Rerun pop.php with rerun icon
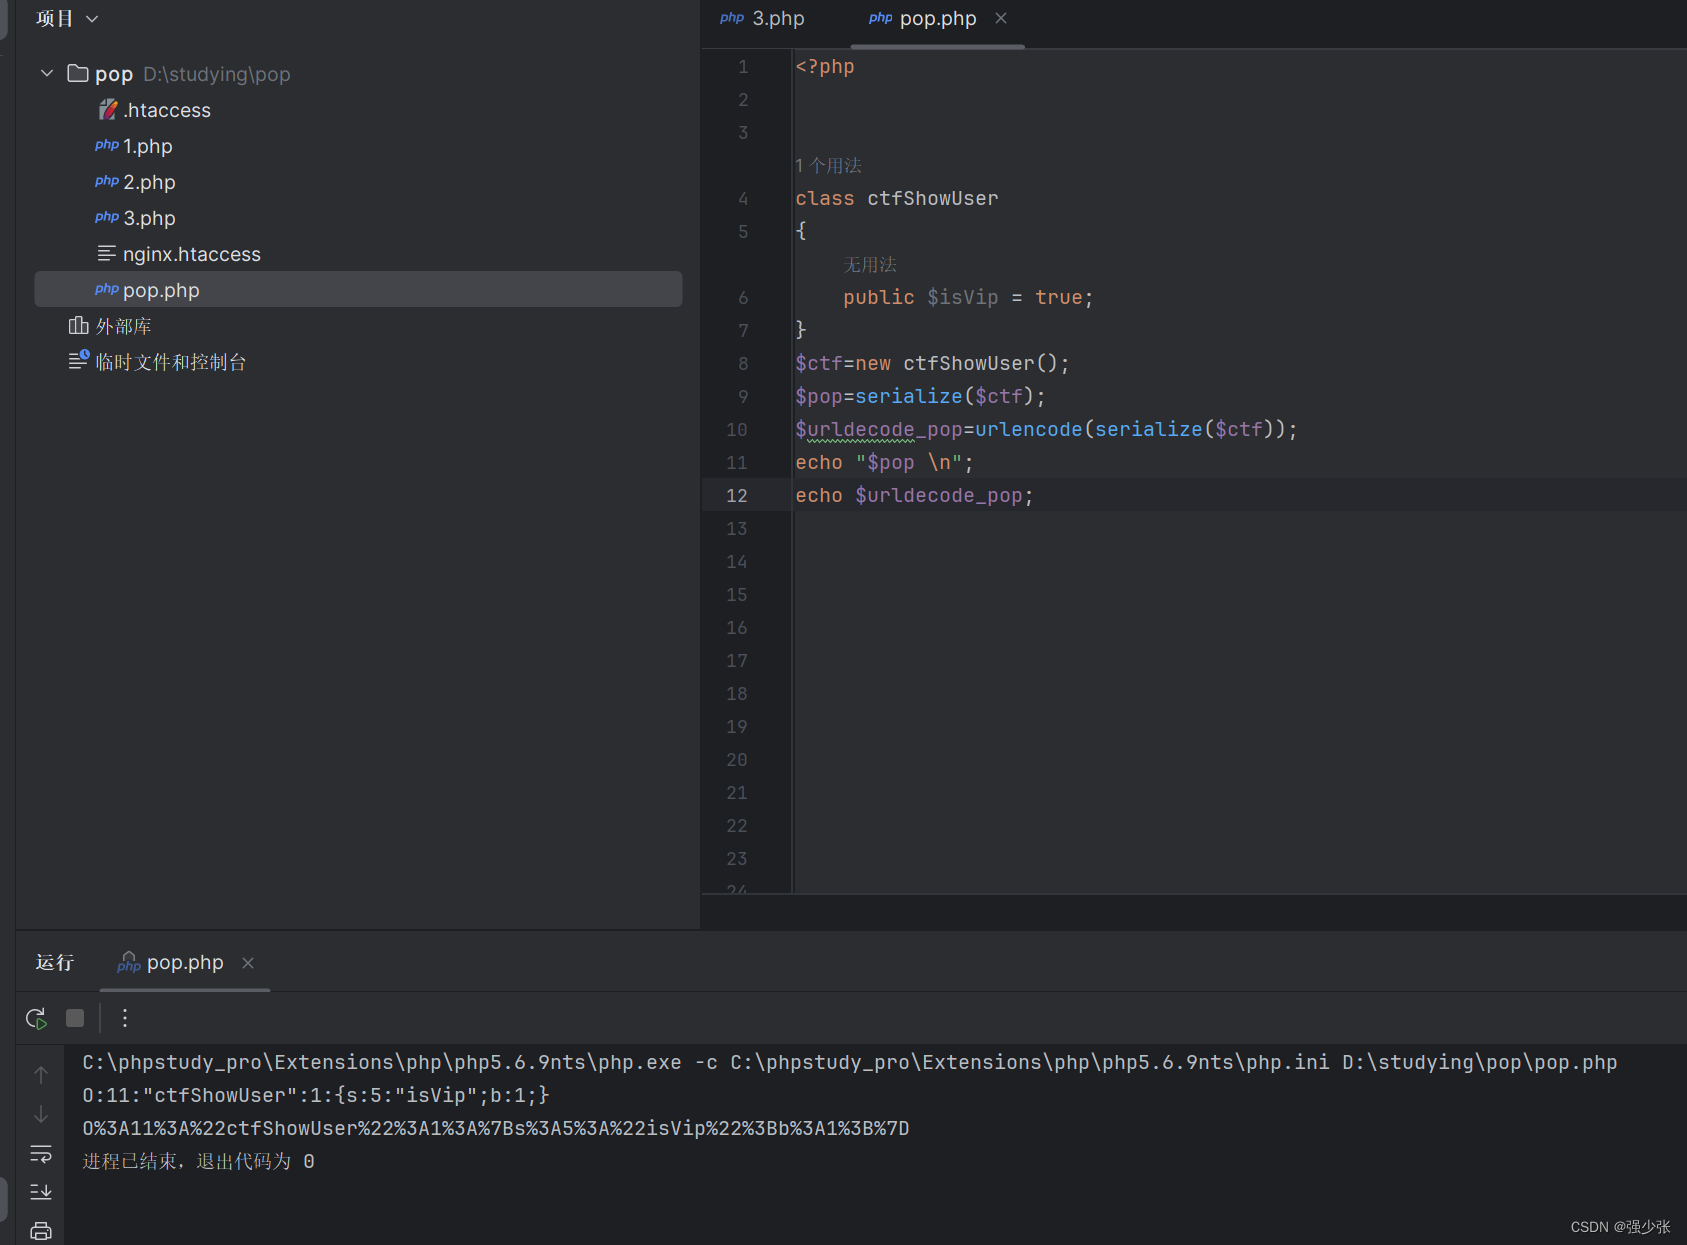Image resolution: width=1687 pixels, height=1245 pixels. pos(36,1018)
